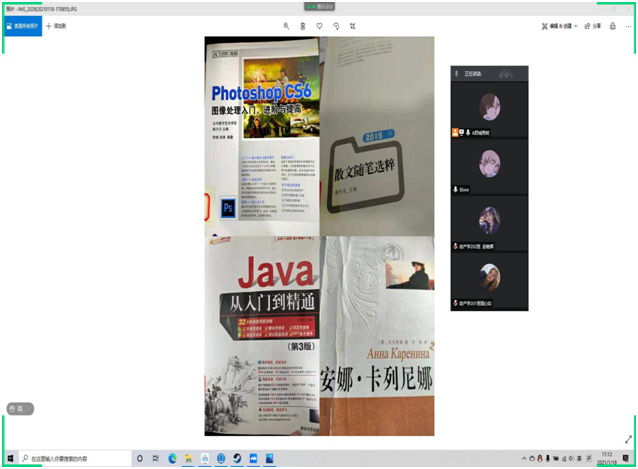Image resolution: width=638 pixels, height=469 pixels.
Task: Open Microsoft Edge from the taskbar
Action: pos(172,458)
